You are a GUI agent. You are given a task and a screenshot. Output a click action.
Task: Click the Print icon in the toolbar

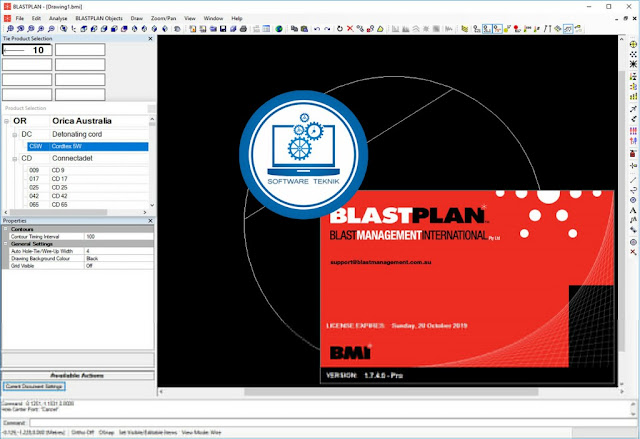(x=243, y=29)
